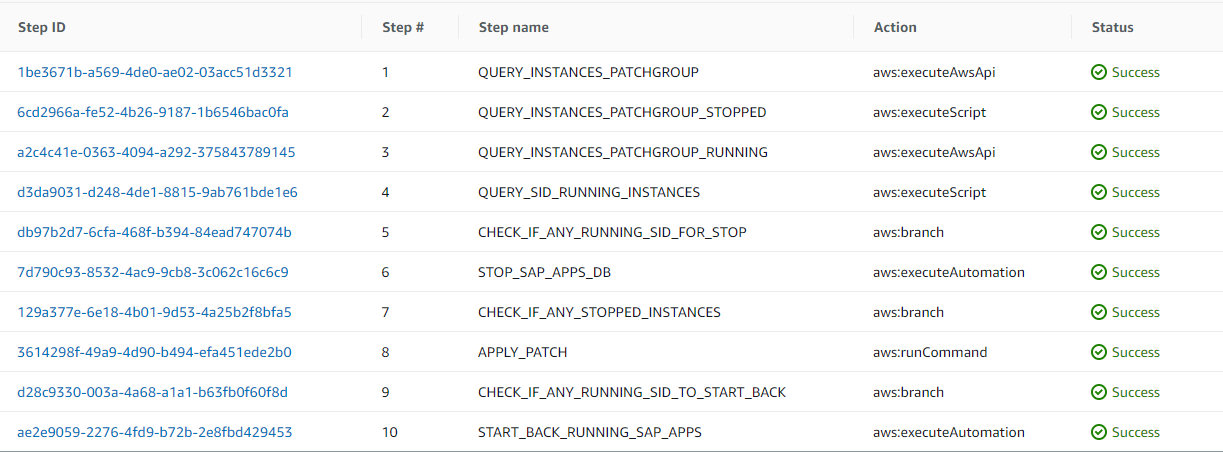Click step number 5 cell

pyautogui.click(x=386, y=232)
